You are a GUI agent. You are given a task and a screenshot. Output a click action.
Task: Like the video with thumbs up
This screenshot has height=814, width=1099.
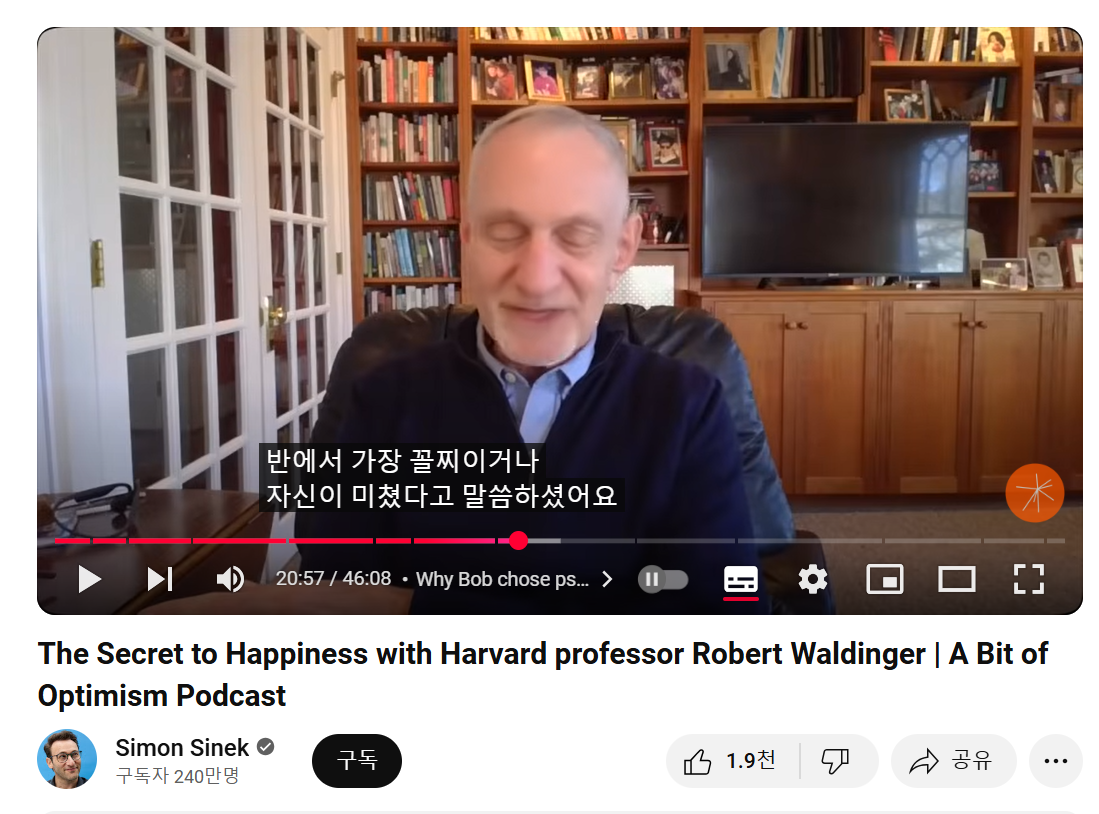coord(730,761)
